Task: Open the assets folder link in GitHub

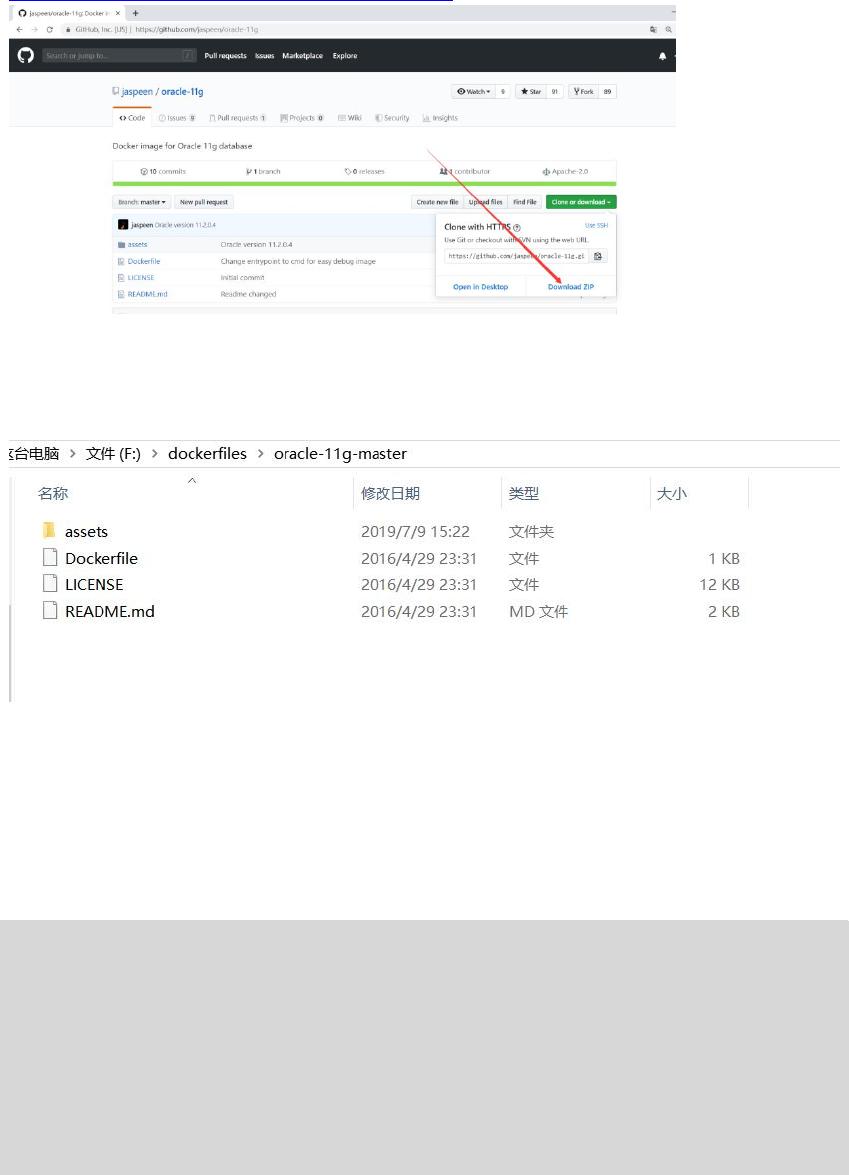Action: point(137,245)
